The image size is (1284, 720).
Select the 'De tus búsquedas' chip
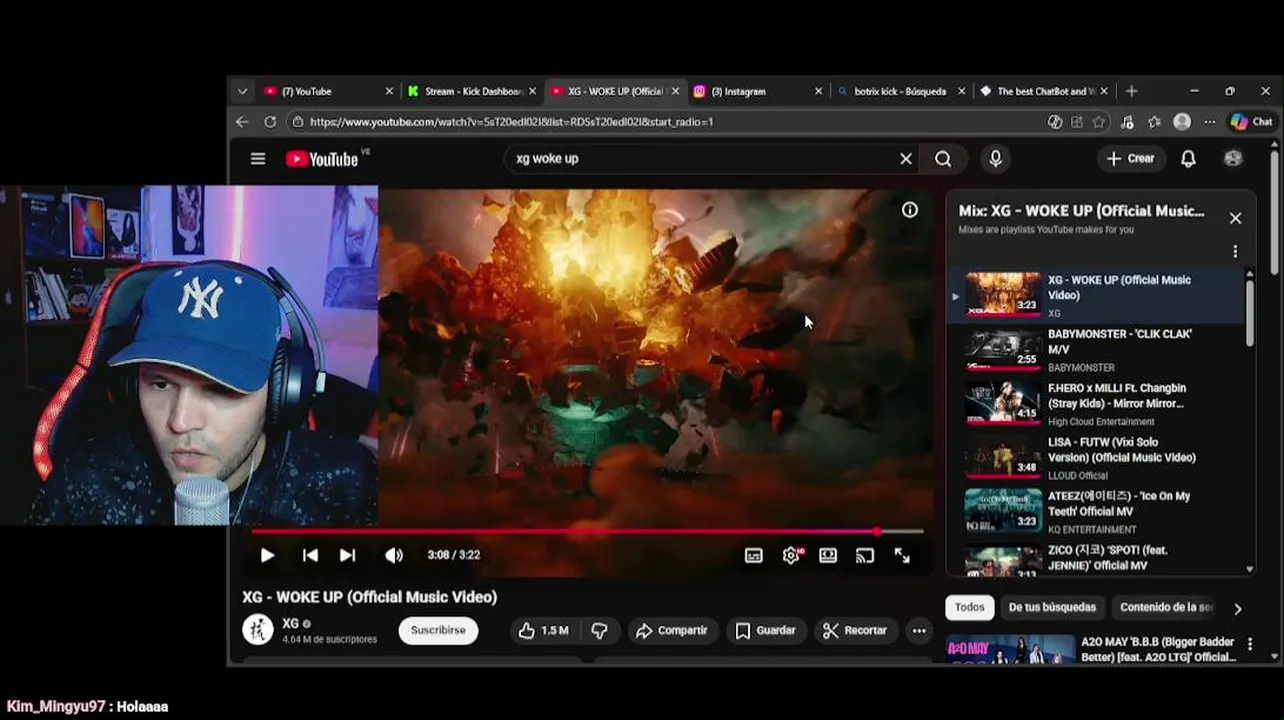coord(1052,607)
